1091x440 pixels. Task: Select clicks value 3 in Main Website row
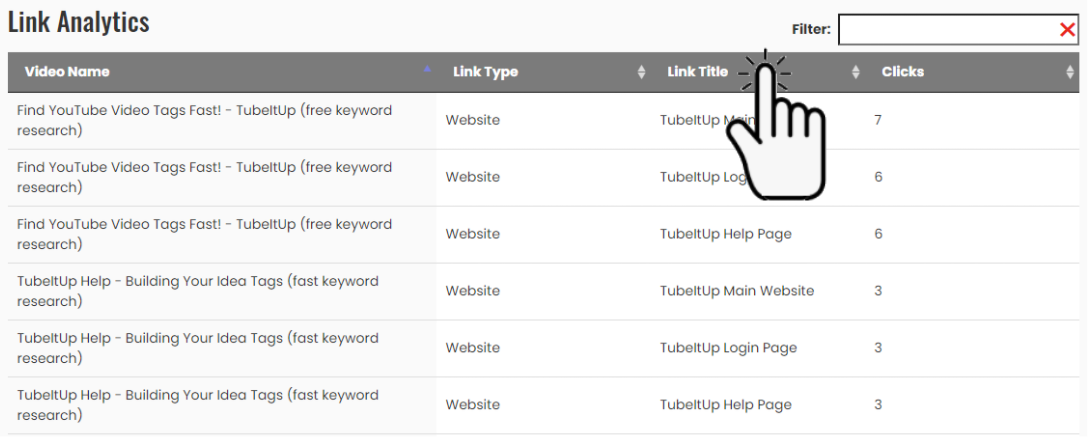(878, 291)
